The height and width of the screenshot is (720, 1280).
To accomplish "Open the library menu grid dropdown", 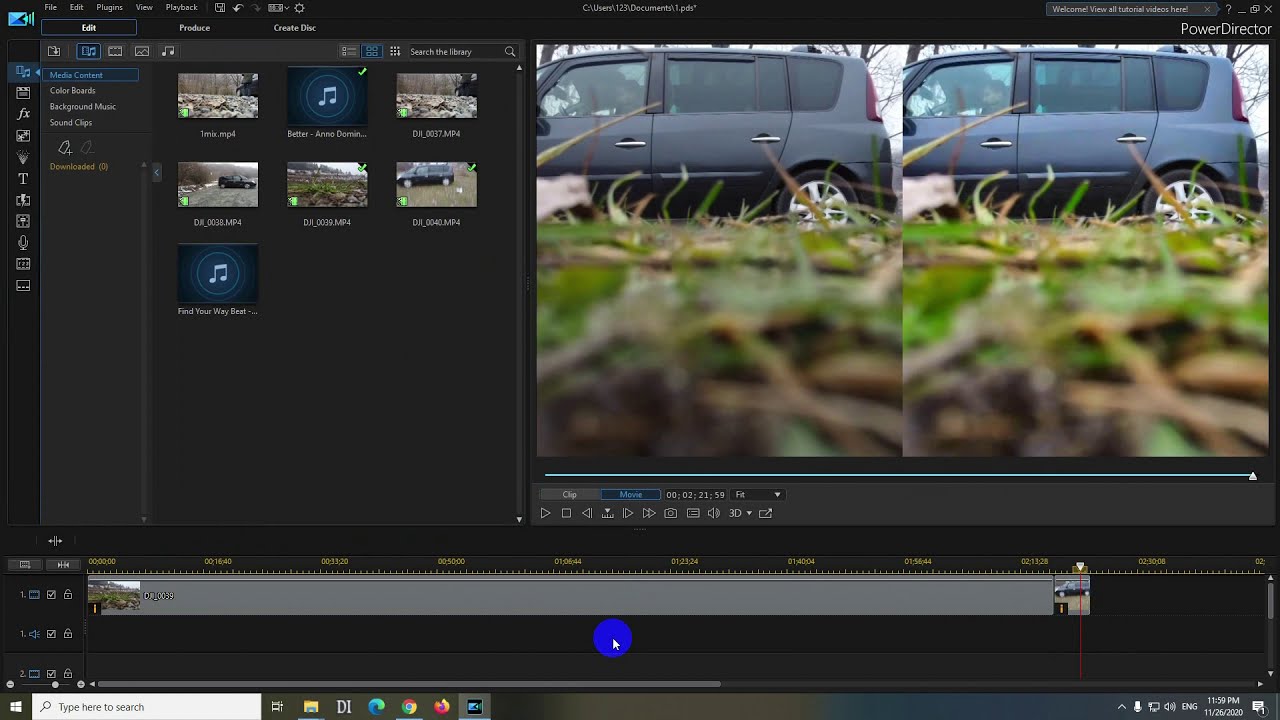I will click(395, 51).
